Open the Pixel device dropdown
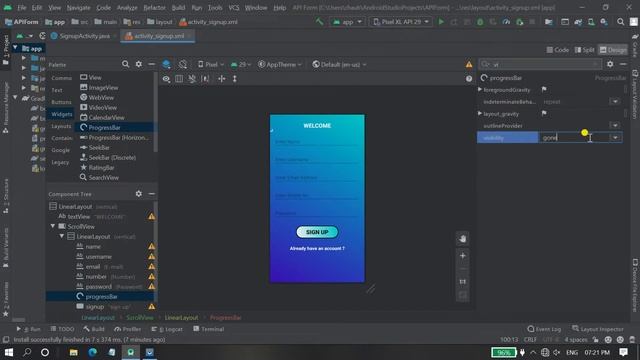 211,64
